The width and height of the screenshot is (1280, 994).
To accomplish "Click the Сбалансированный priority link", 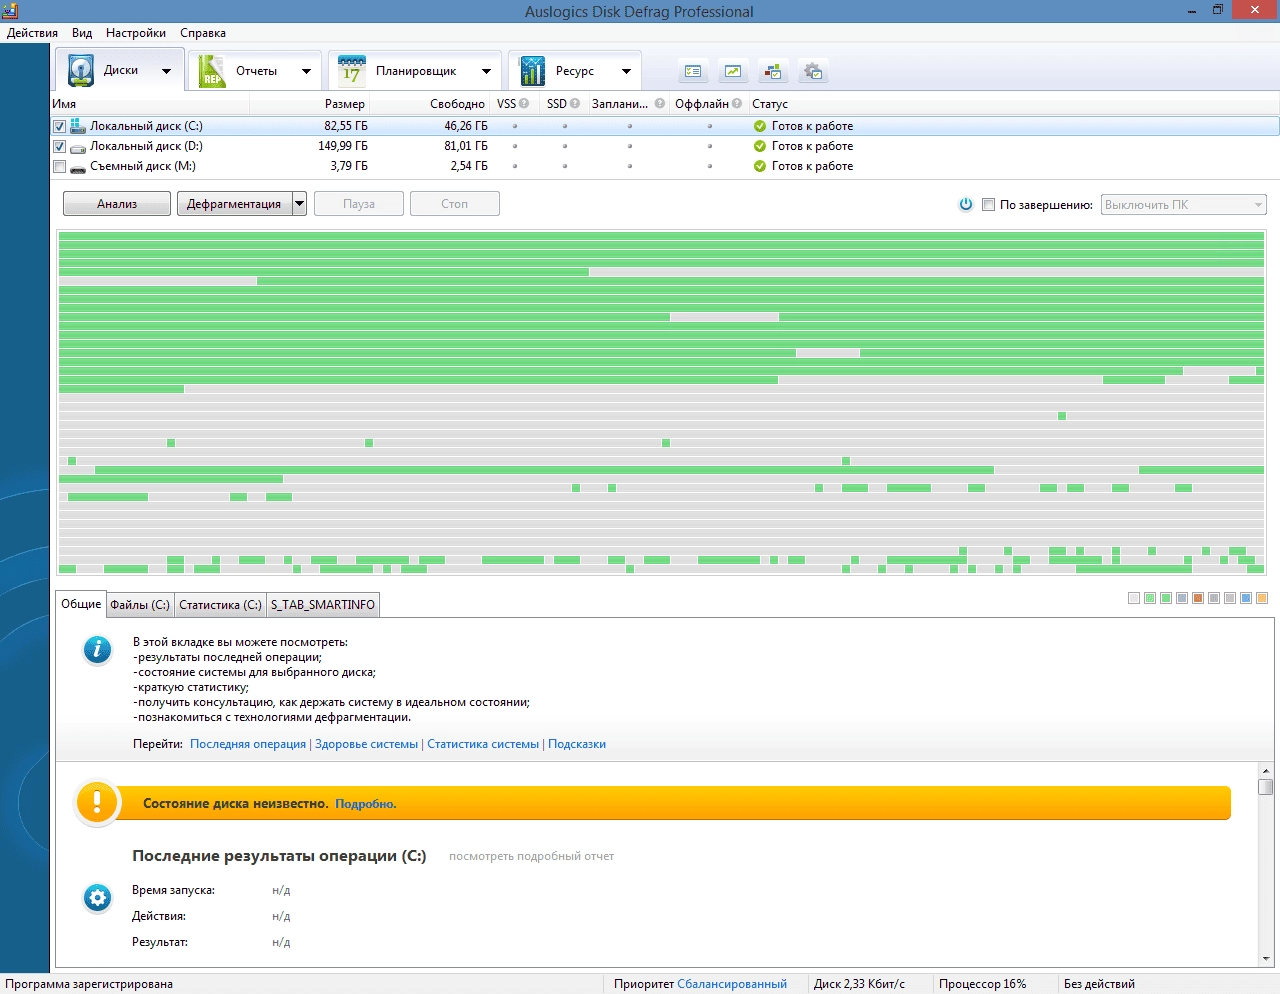I will point(732,984).
